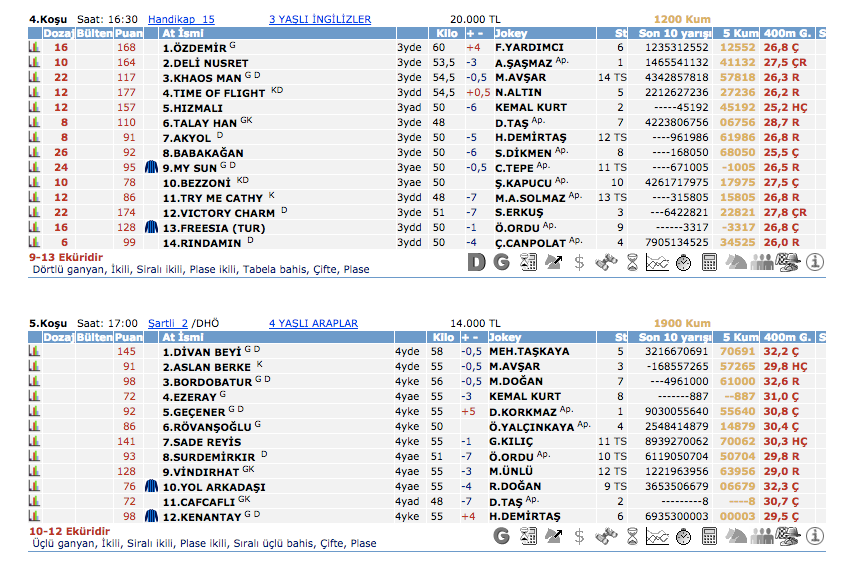
Task: Open the checkered flag icon for race 5
Action: [789, 537]
